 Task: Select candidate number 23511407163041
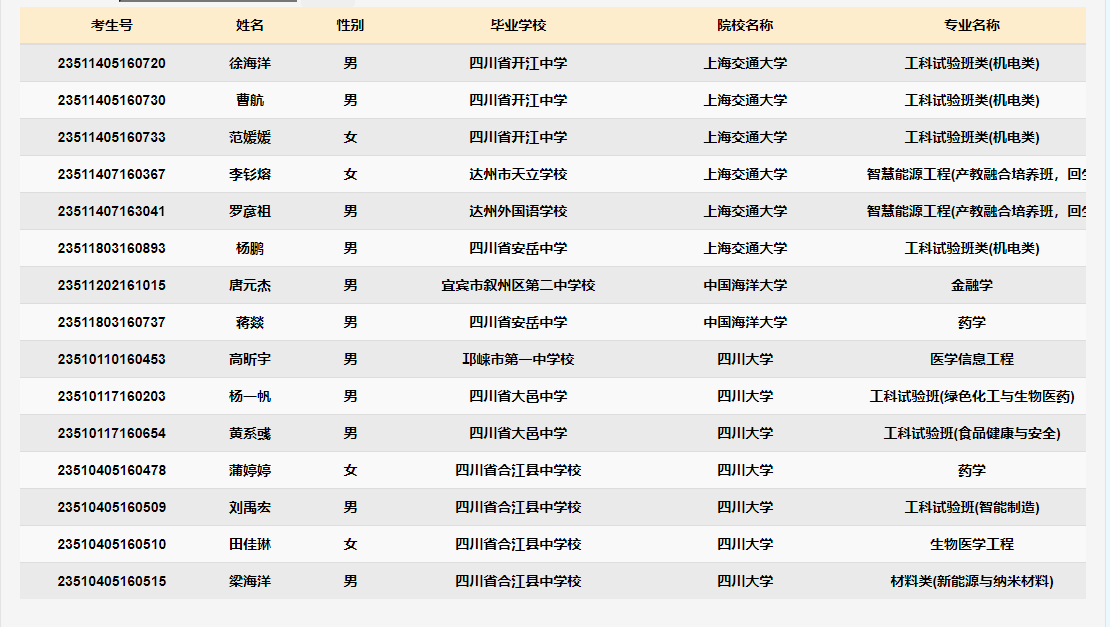point(112,211)
